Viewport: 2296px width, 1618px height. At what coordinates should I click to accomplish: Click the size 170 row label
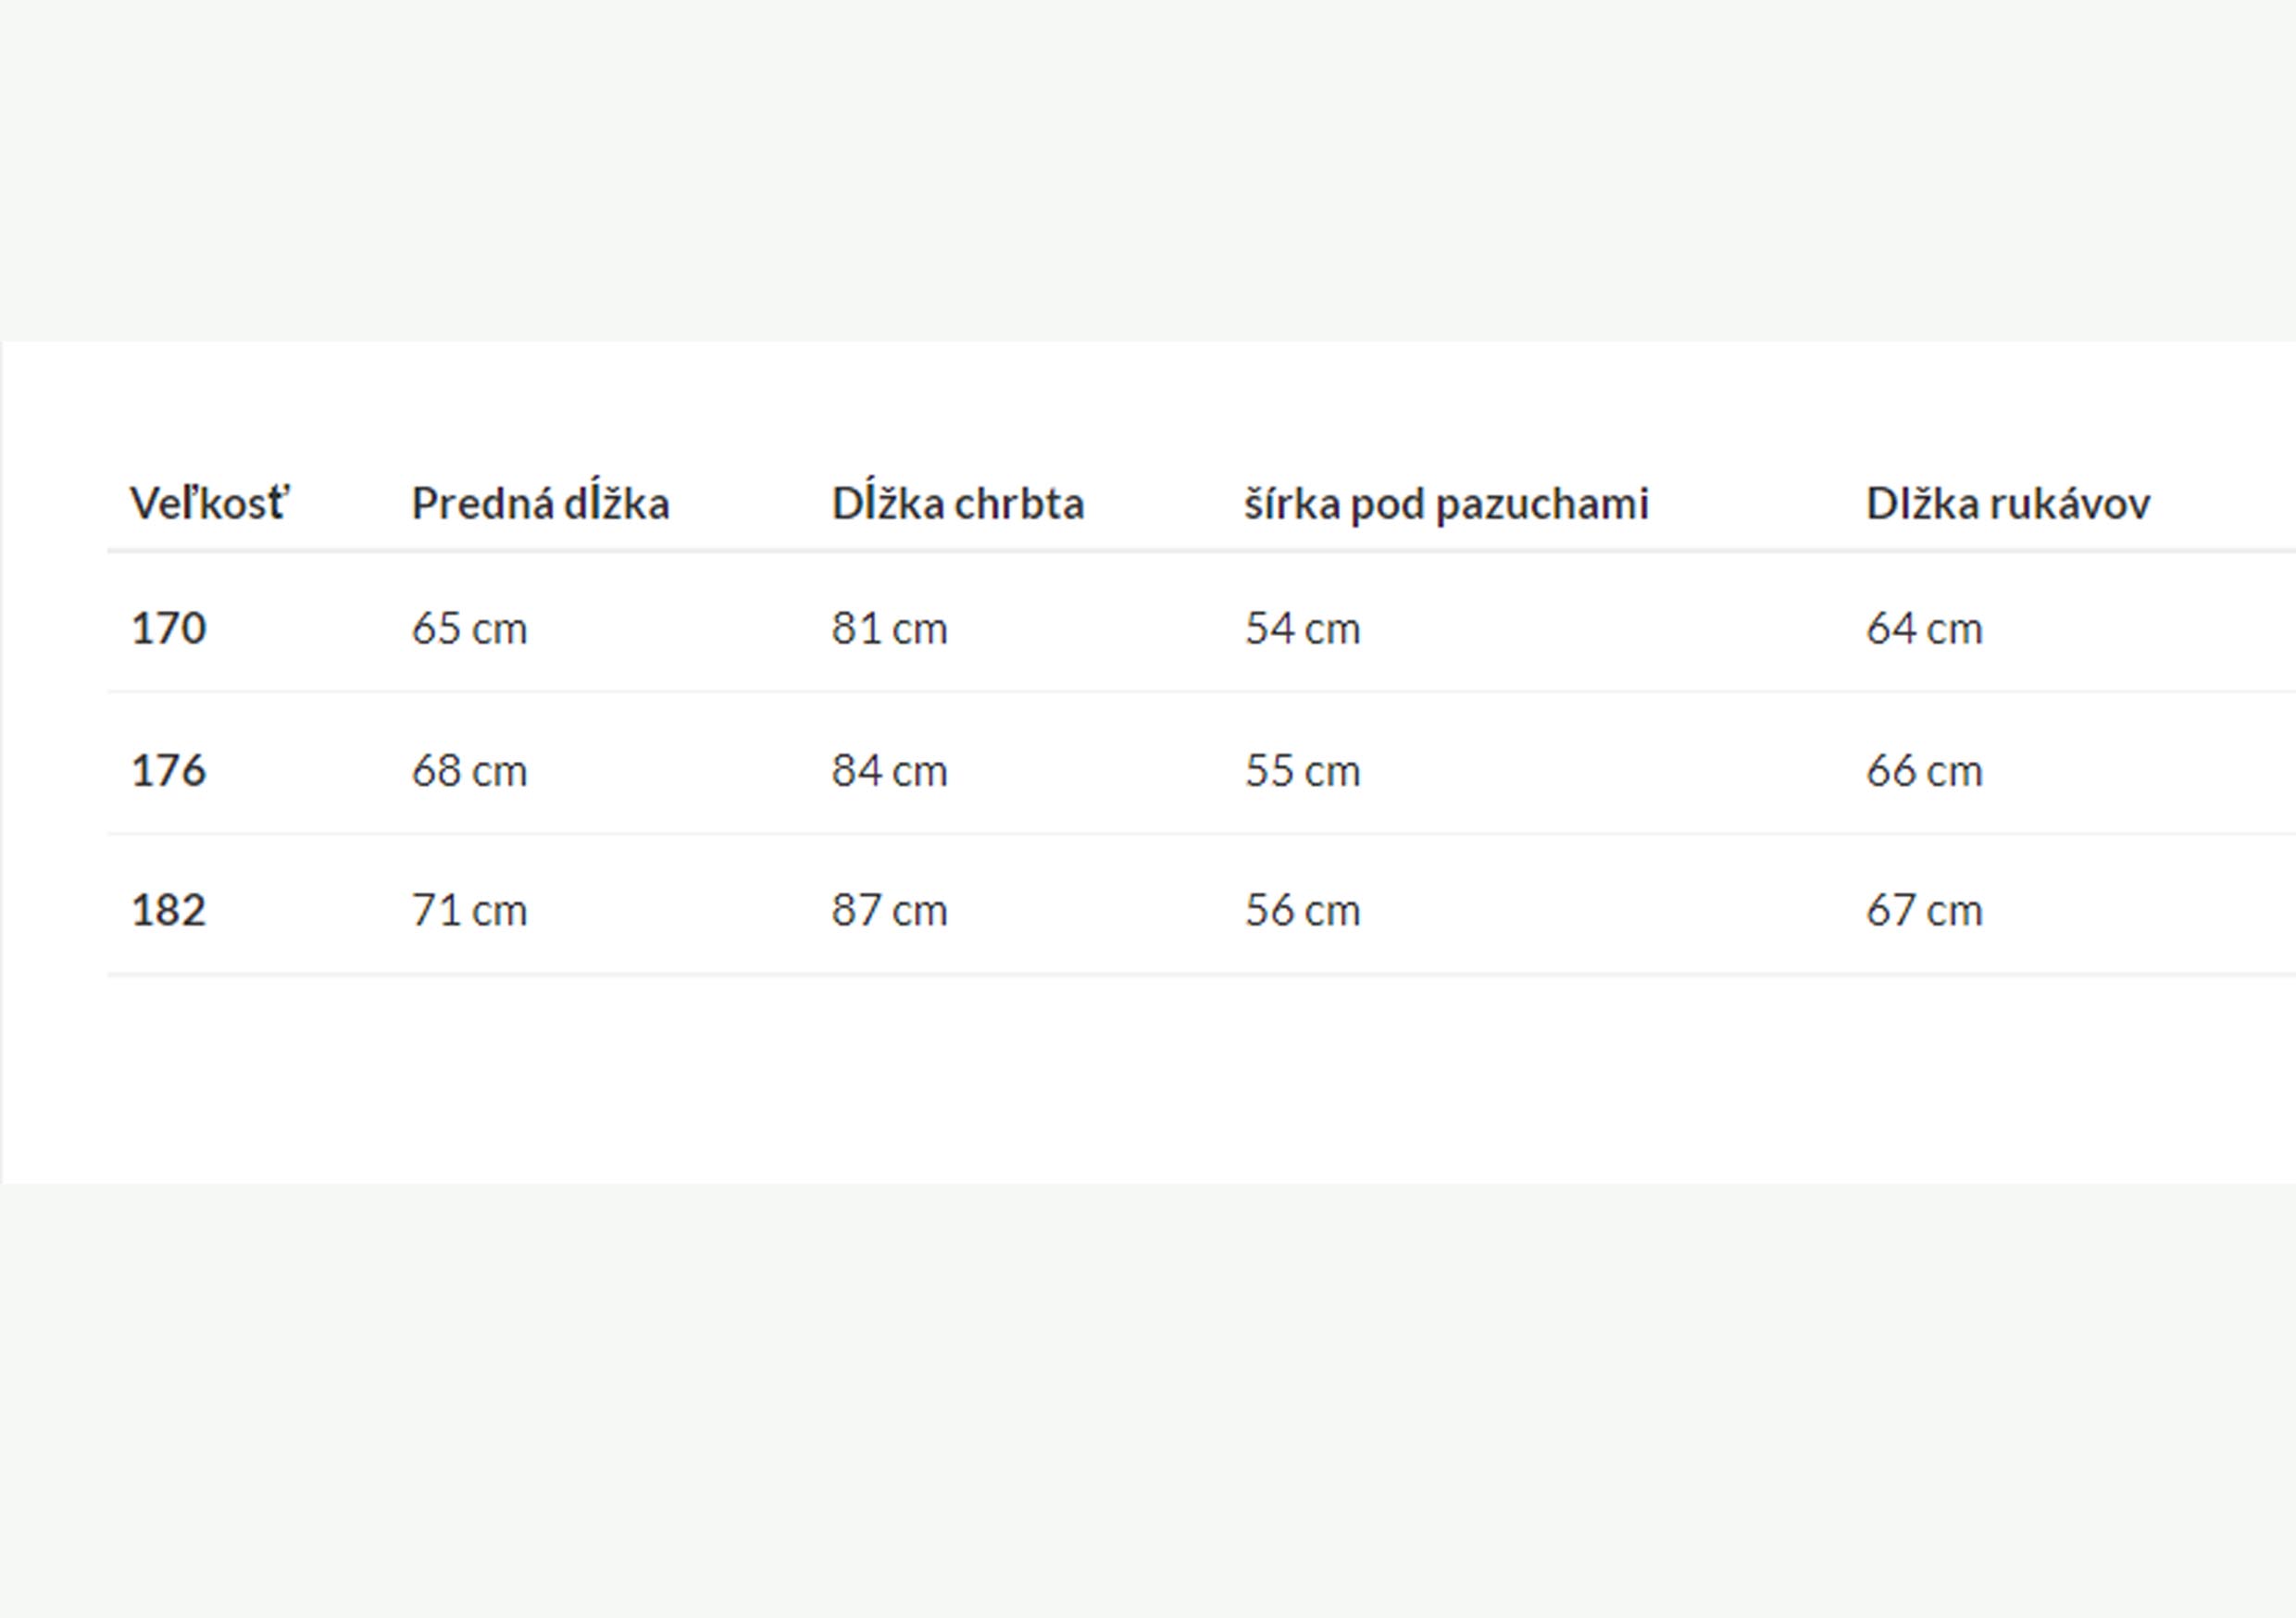[168, 629]
